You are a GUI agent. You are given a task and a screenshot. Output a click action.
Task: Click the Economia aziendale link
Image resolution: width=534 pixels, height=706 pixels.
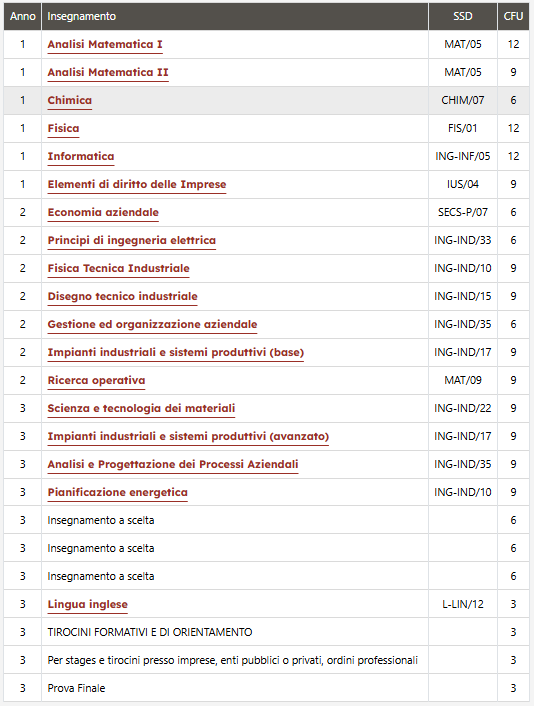(x=103, y=212)
